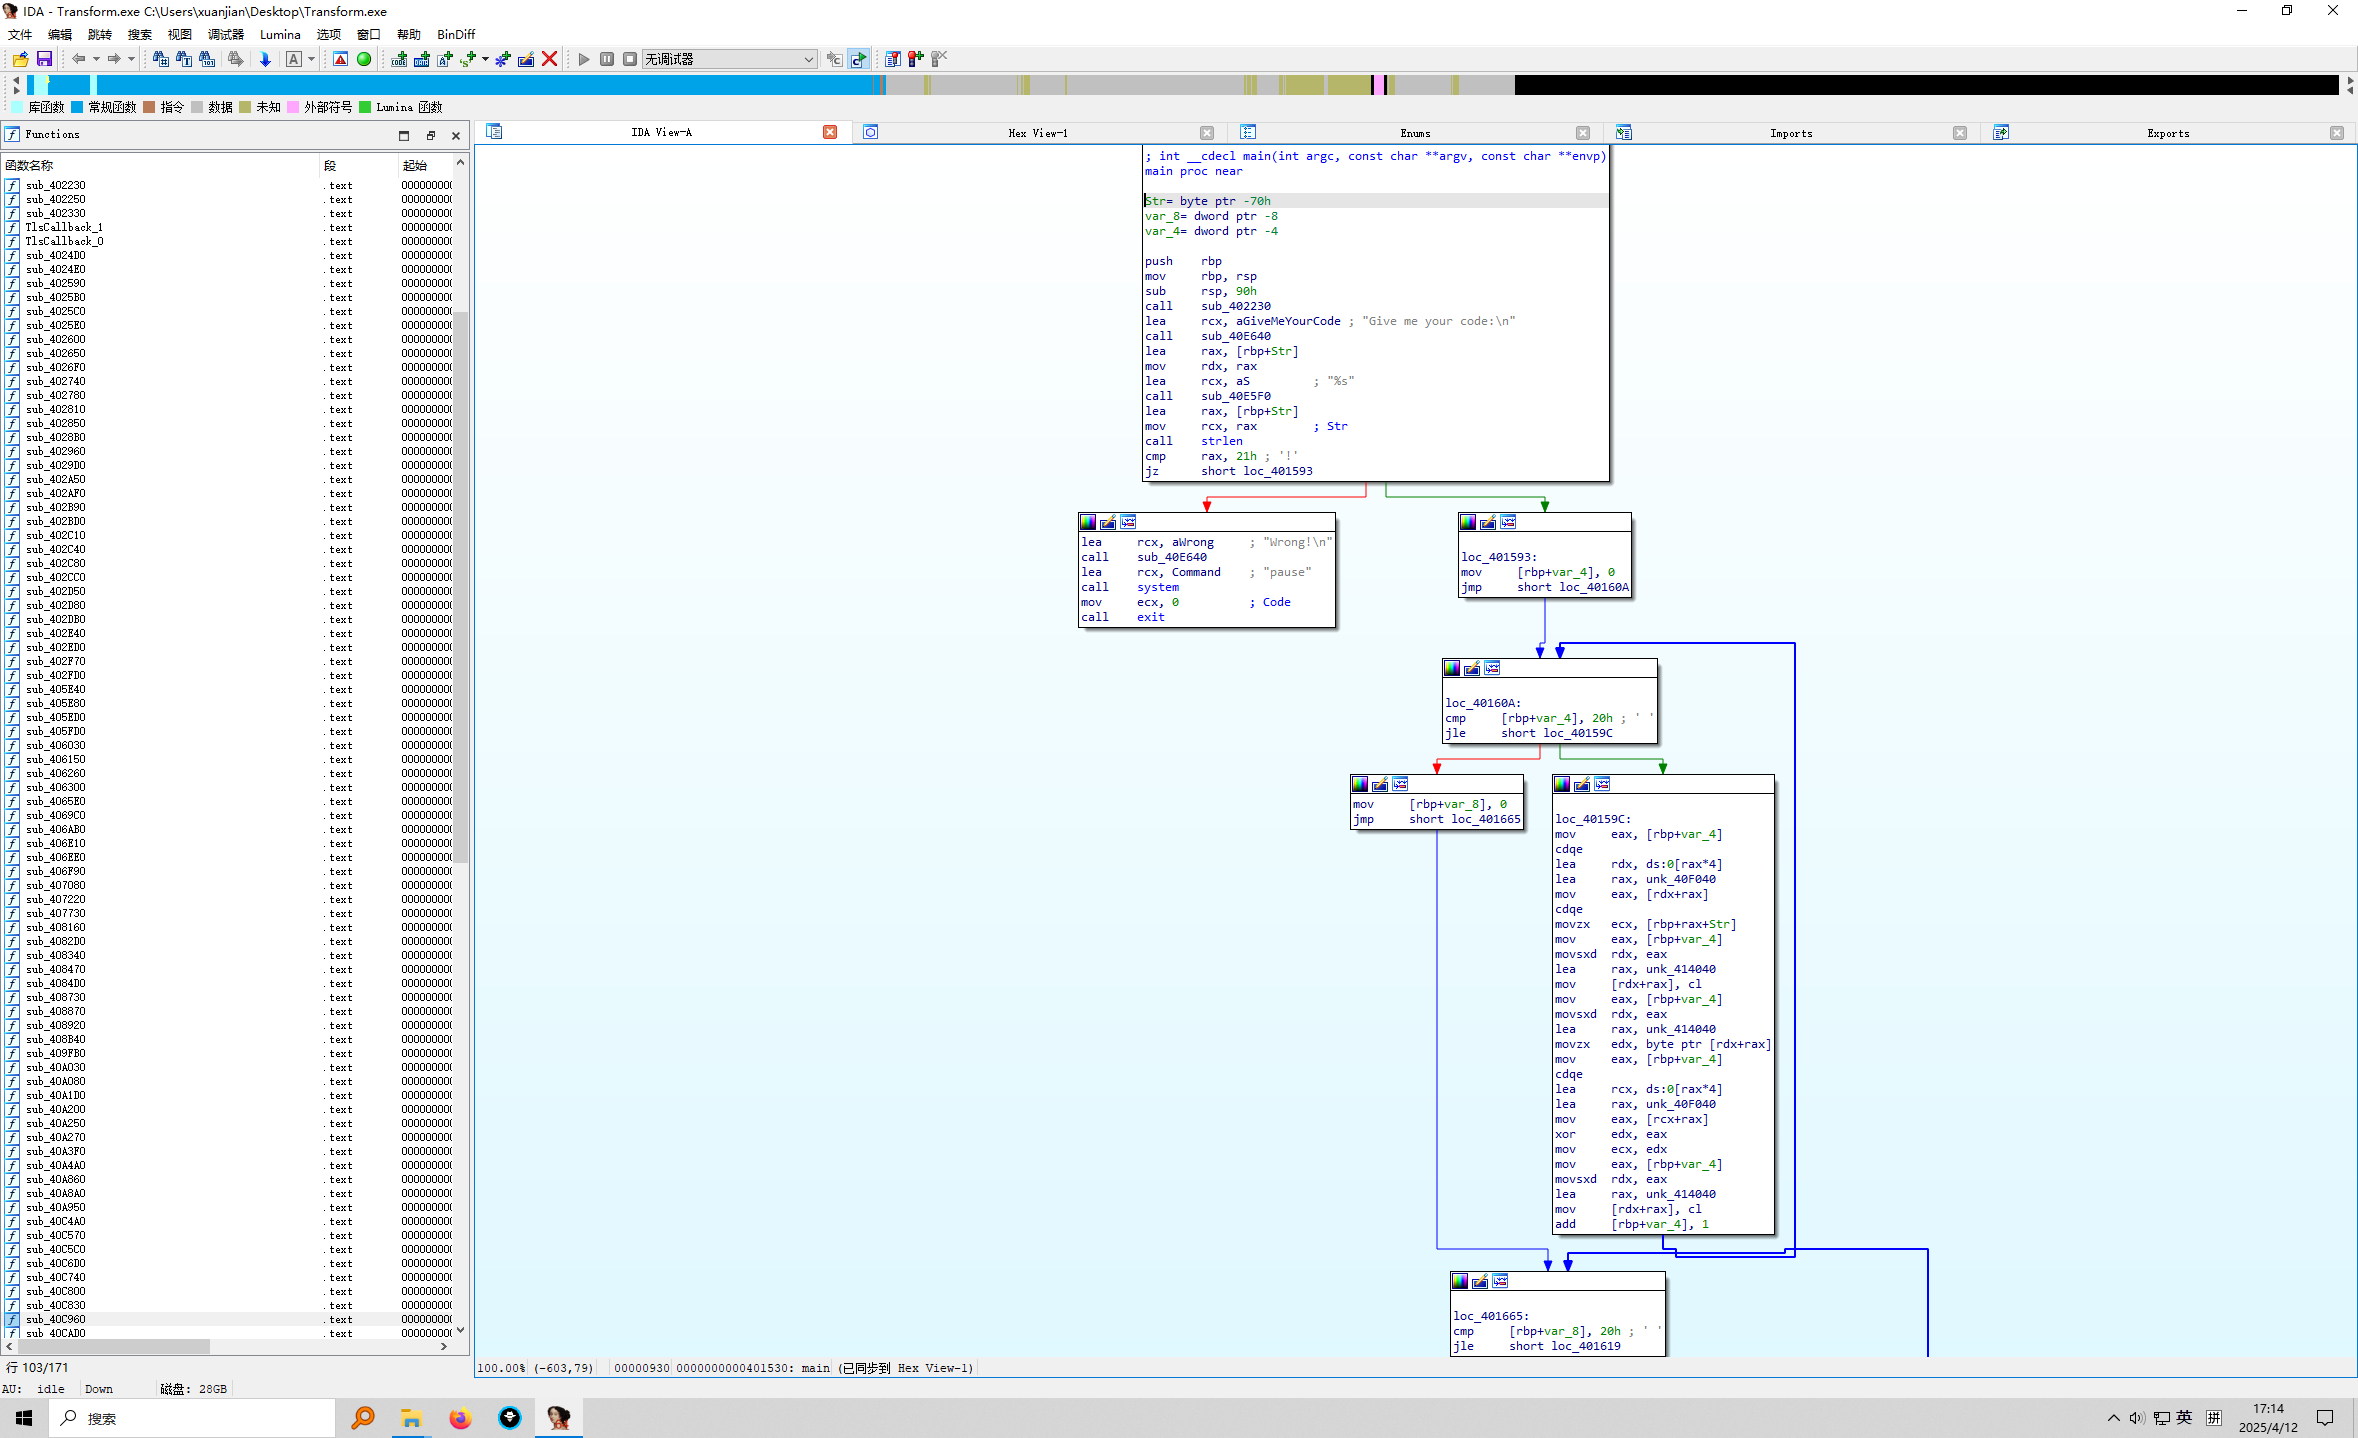Open the Lumina menu
Viewport: 2358px width, 1438px height.
tap(280, 34)
